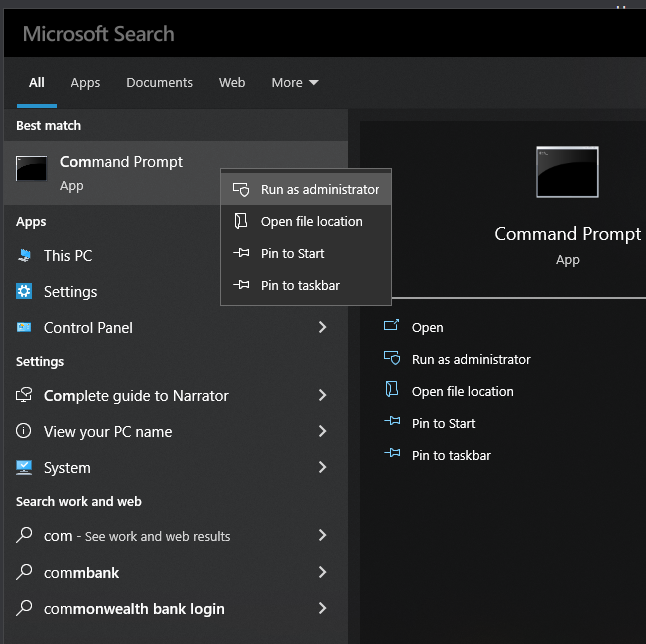This screenshot has width=646, height=644.
Task: Click the Narrator guide settings icon
Action: coord(25,396)
